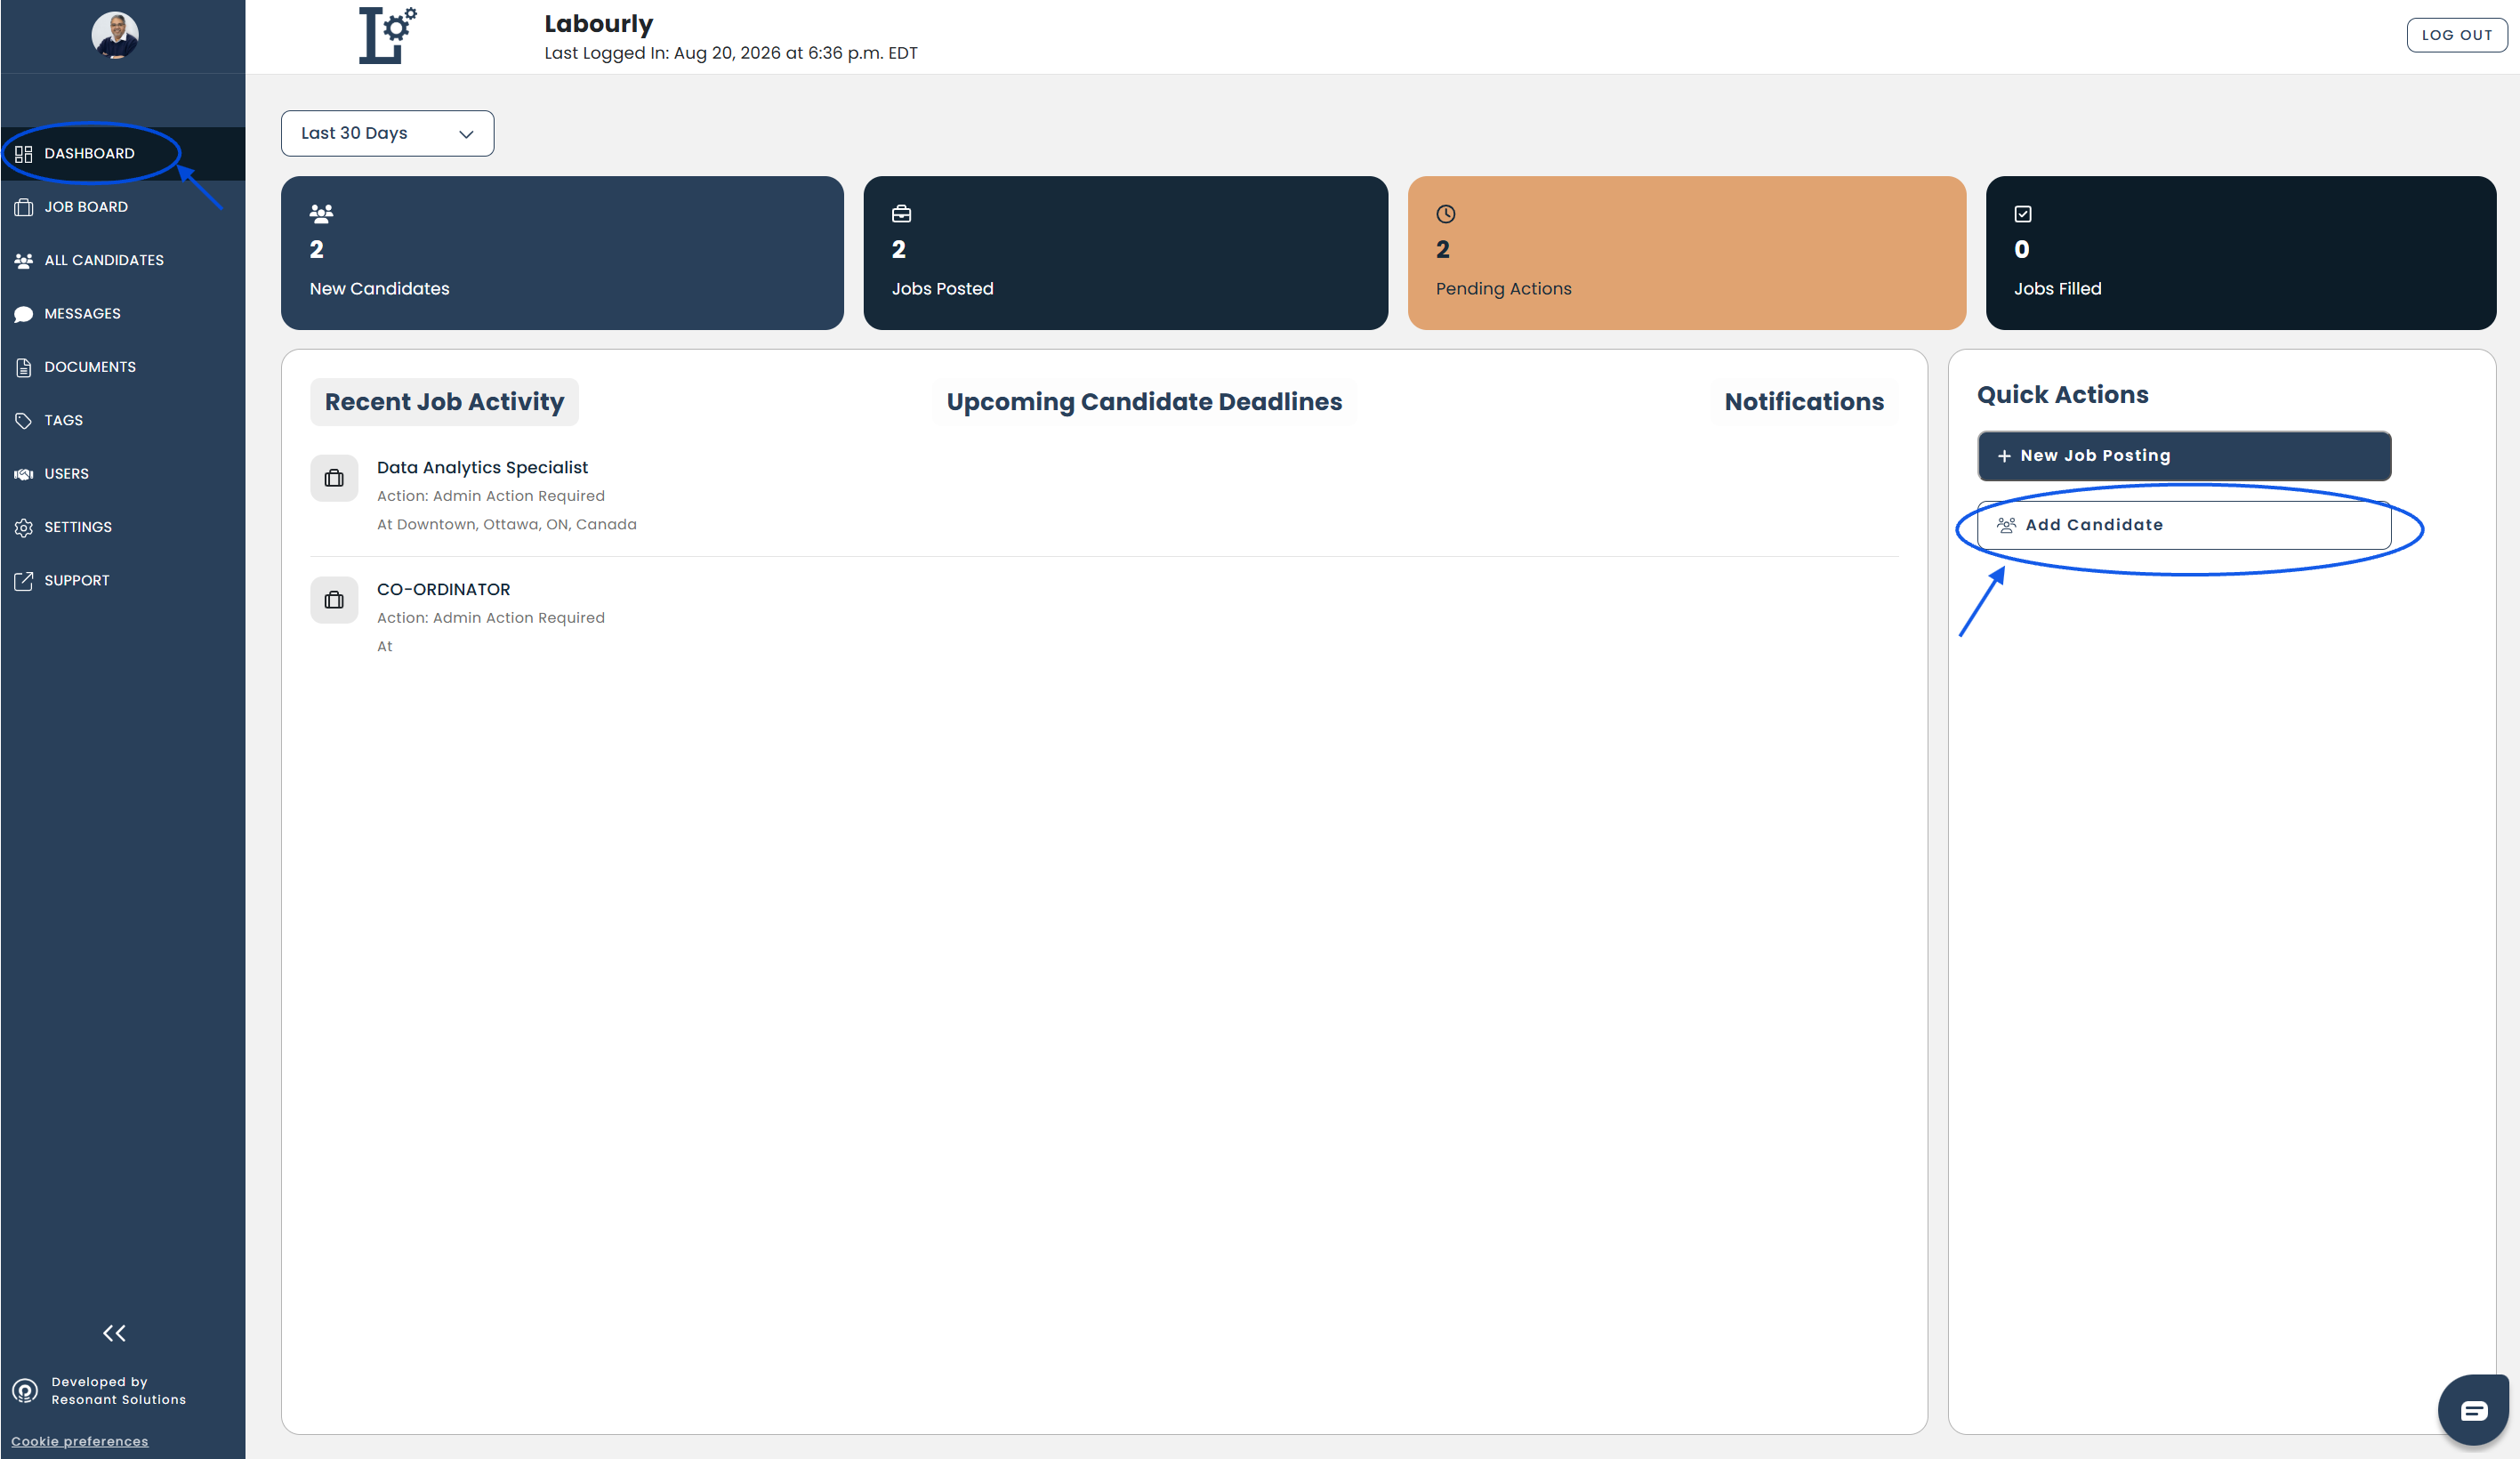Click the New Candidates group icon
Image resolution: width=2520 pixels, height=1459 pixels.
(x=321, y=214)
